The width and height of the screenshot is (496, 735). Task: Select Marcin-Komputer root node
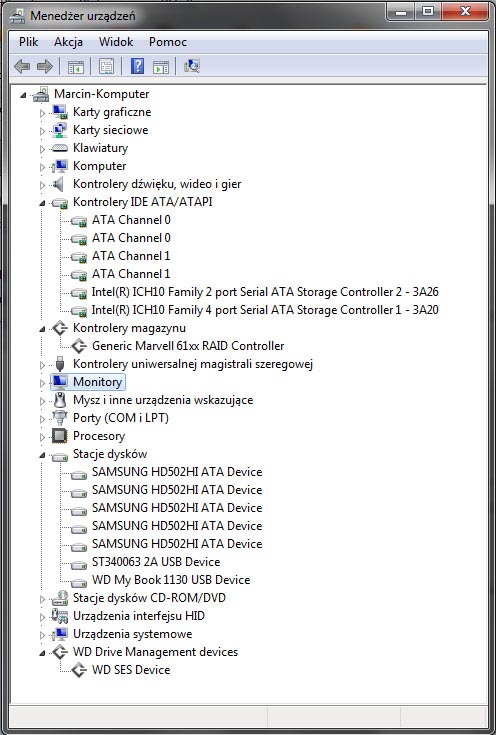(x=102, y=94)
